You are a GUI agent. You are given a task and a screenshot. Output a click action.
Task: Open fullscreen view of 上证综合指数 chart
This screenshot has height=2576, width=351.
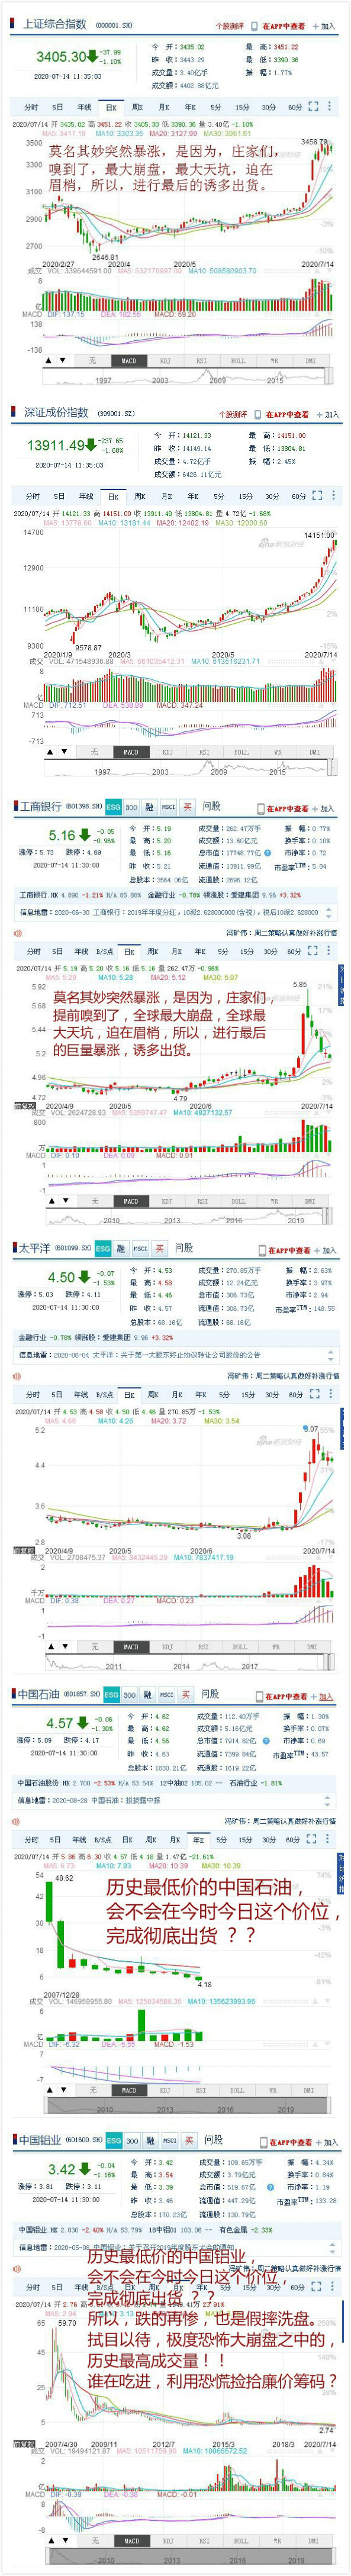[314, 107]
